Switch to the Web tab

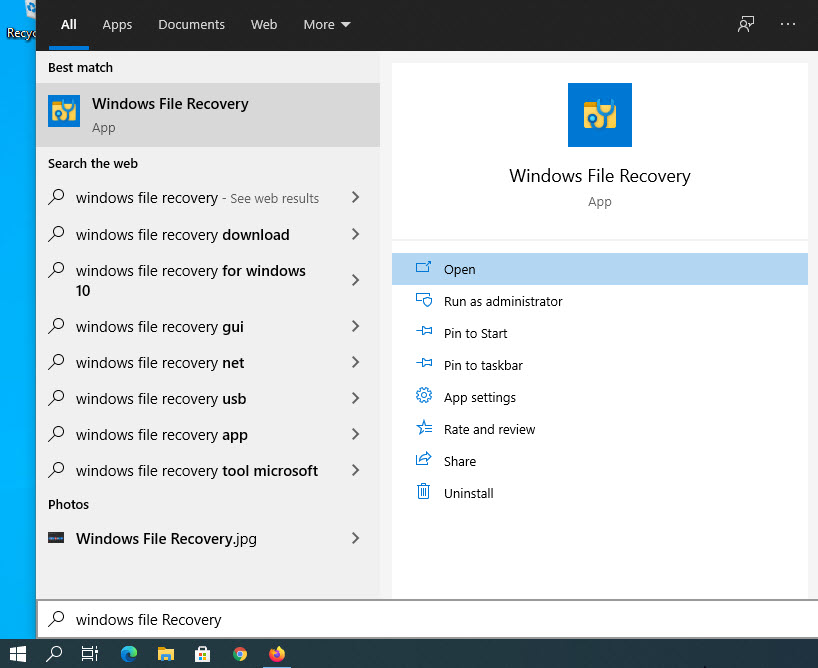[x=264, y=25]
